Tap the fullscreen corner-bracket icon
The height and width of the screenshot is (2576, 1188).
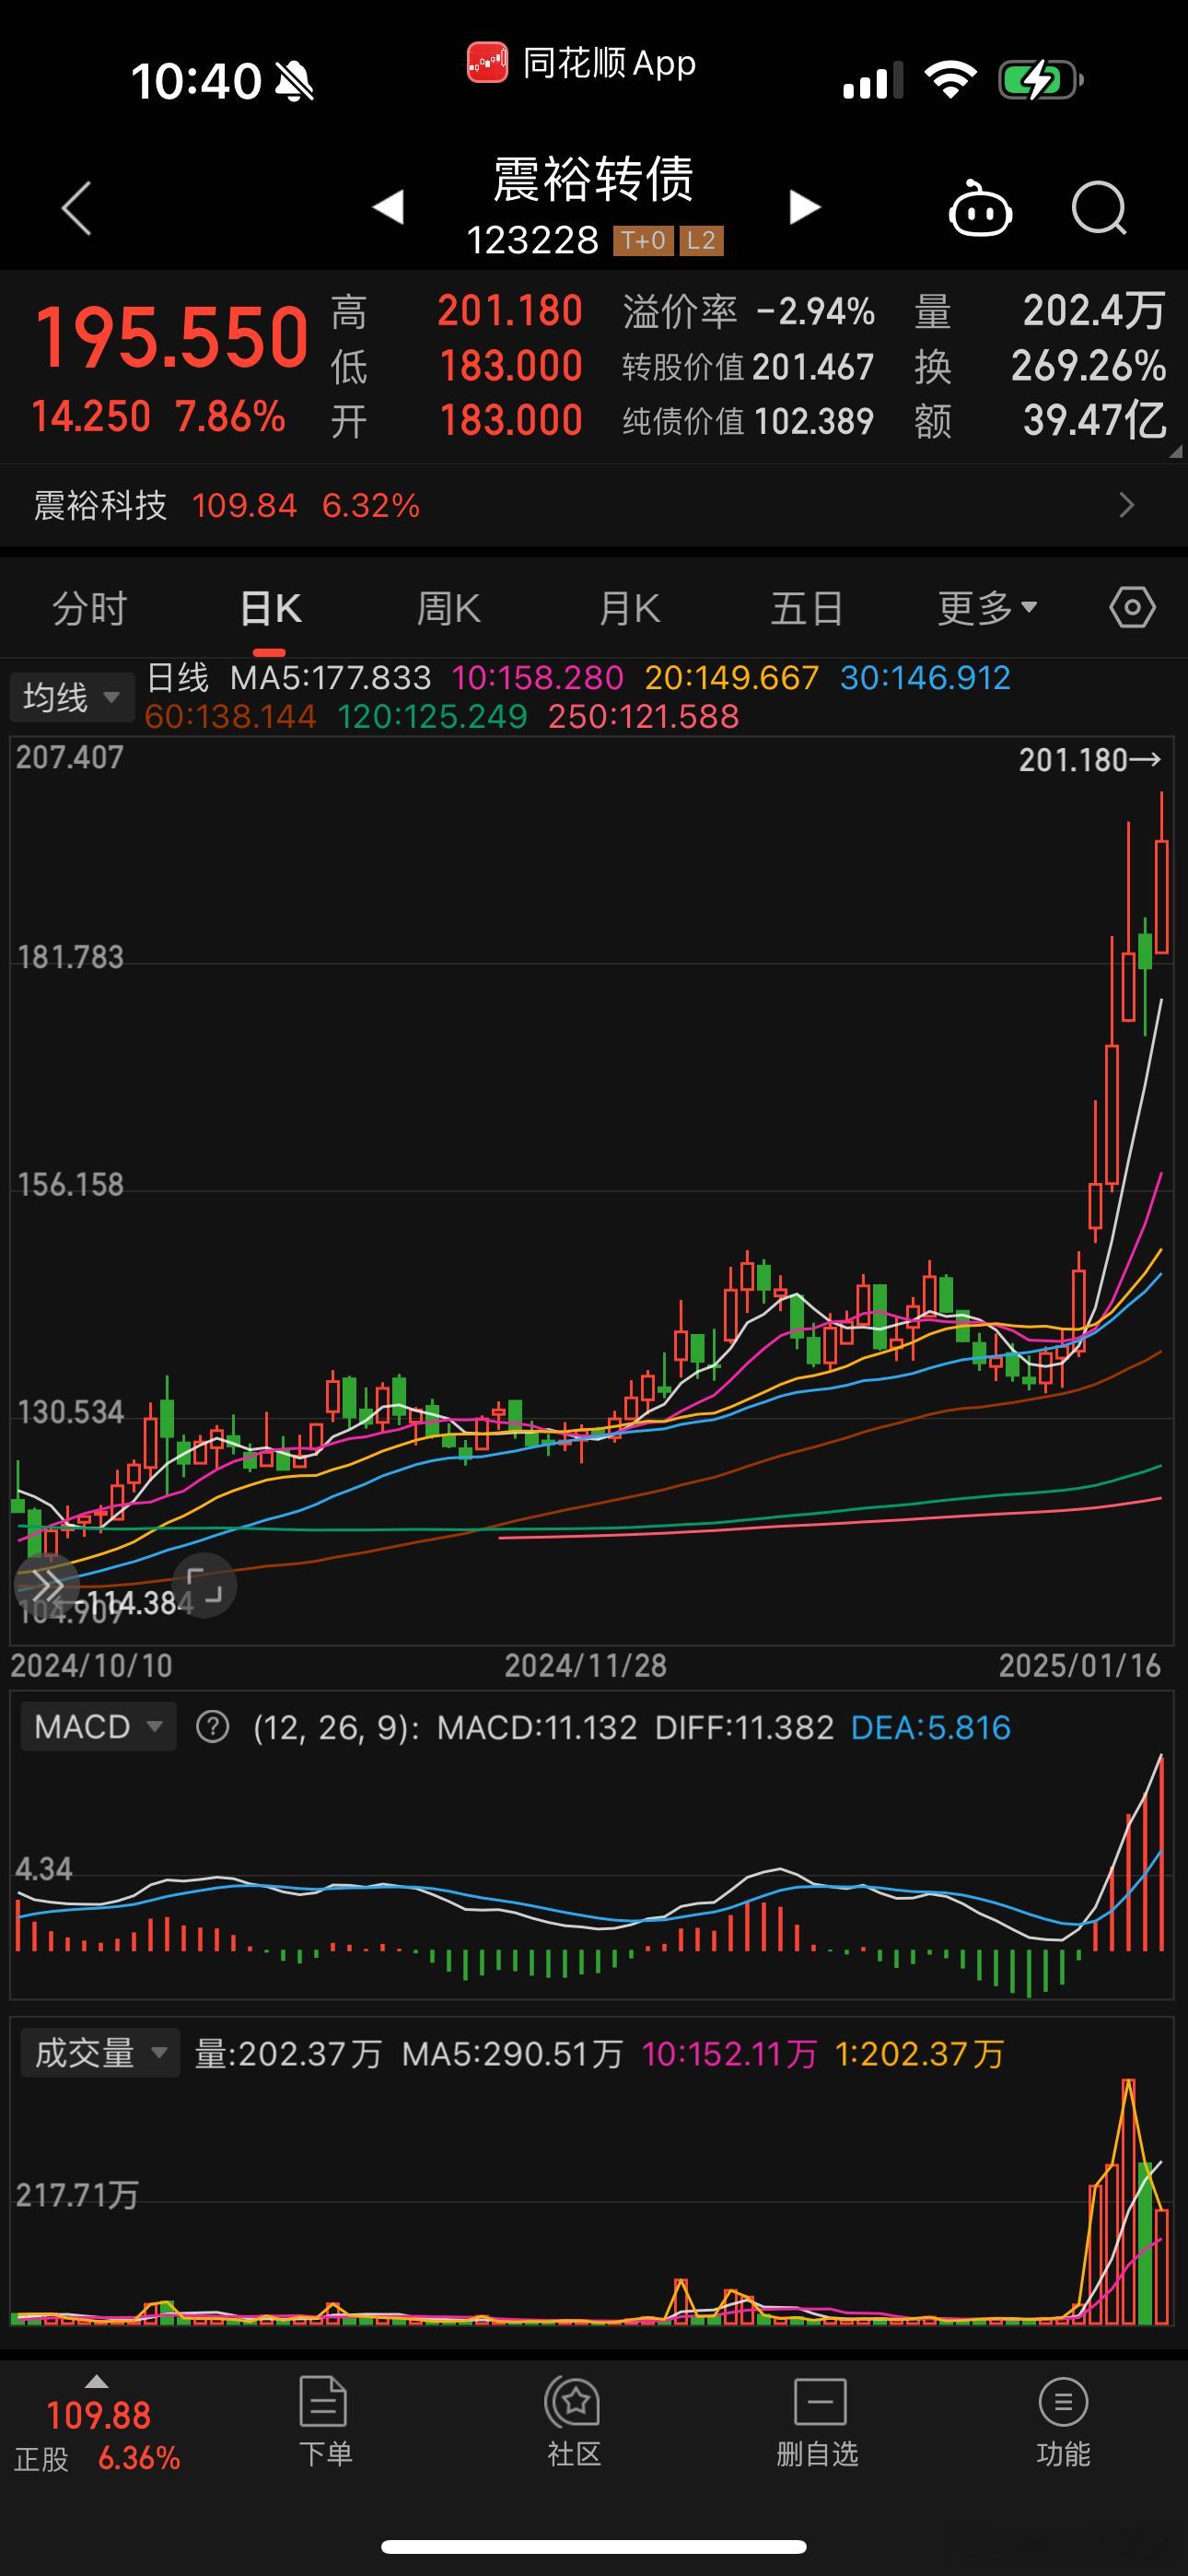click(204, 1585)
